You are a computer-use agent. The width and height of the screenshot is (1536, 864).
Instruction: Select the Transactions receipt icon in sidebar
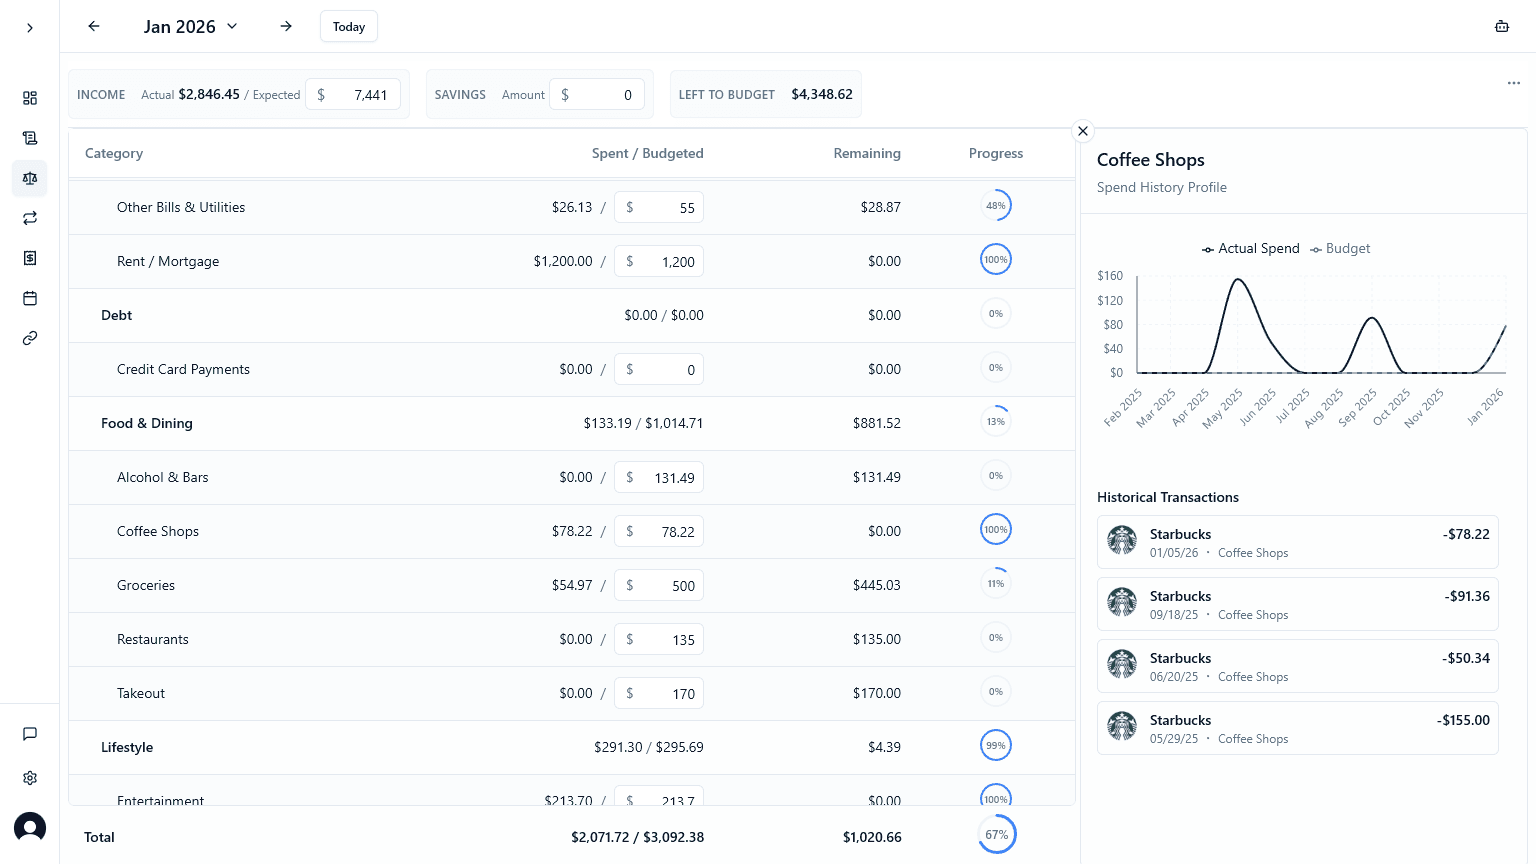pyautogui.click(x=30, y=137)
